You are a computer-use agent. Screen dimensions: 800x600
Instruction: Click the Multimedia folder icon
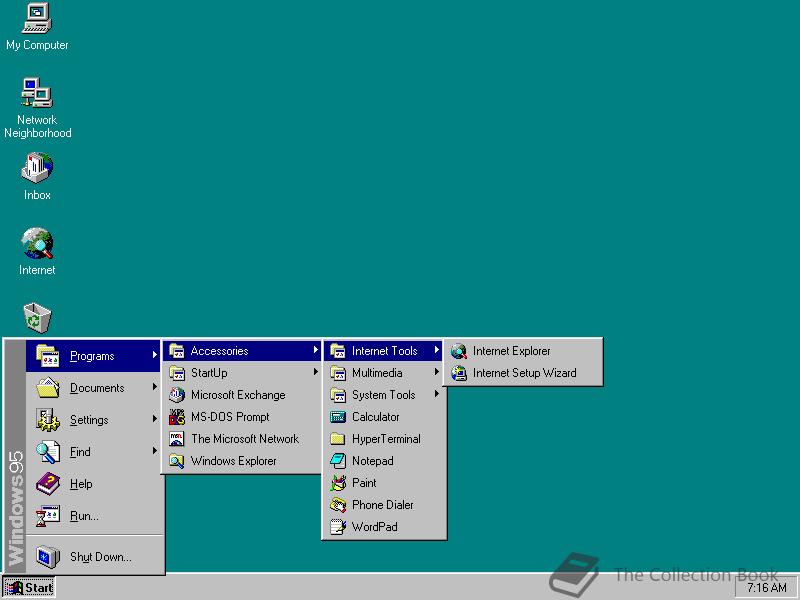click(x=338, y=373)
